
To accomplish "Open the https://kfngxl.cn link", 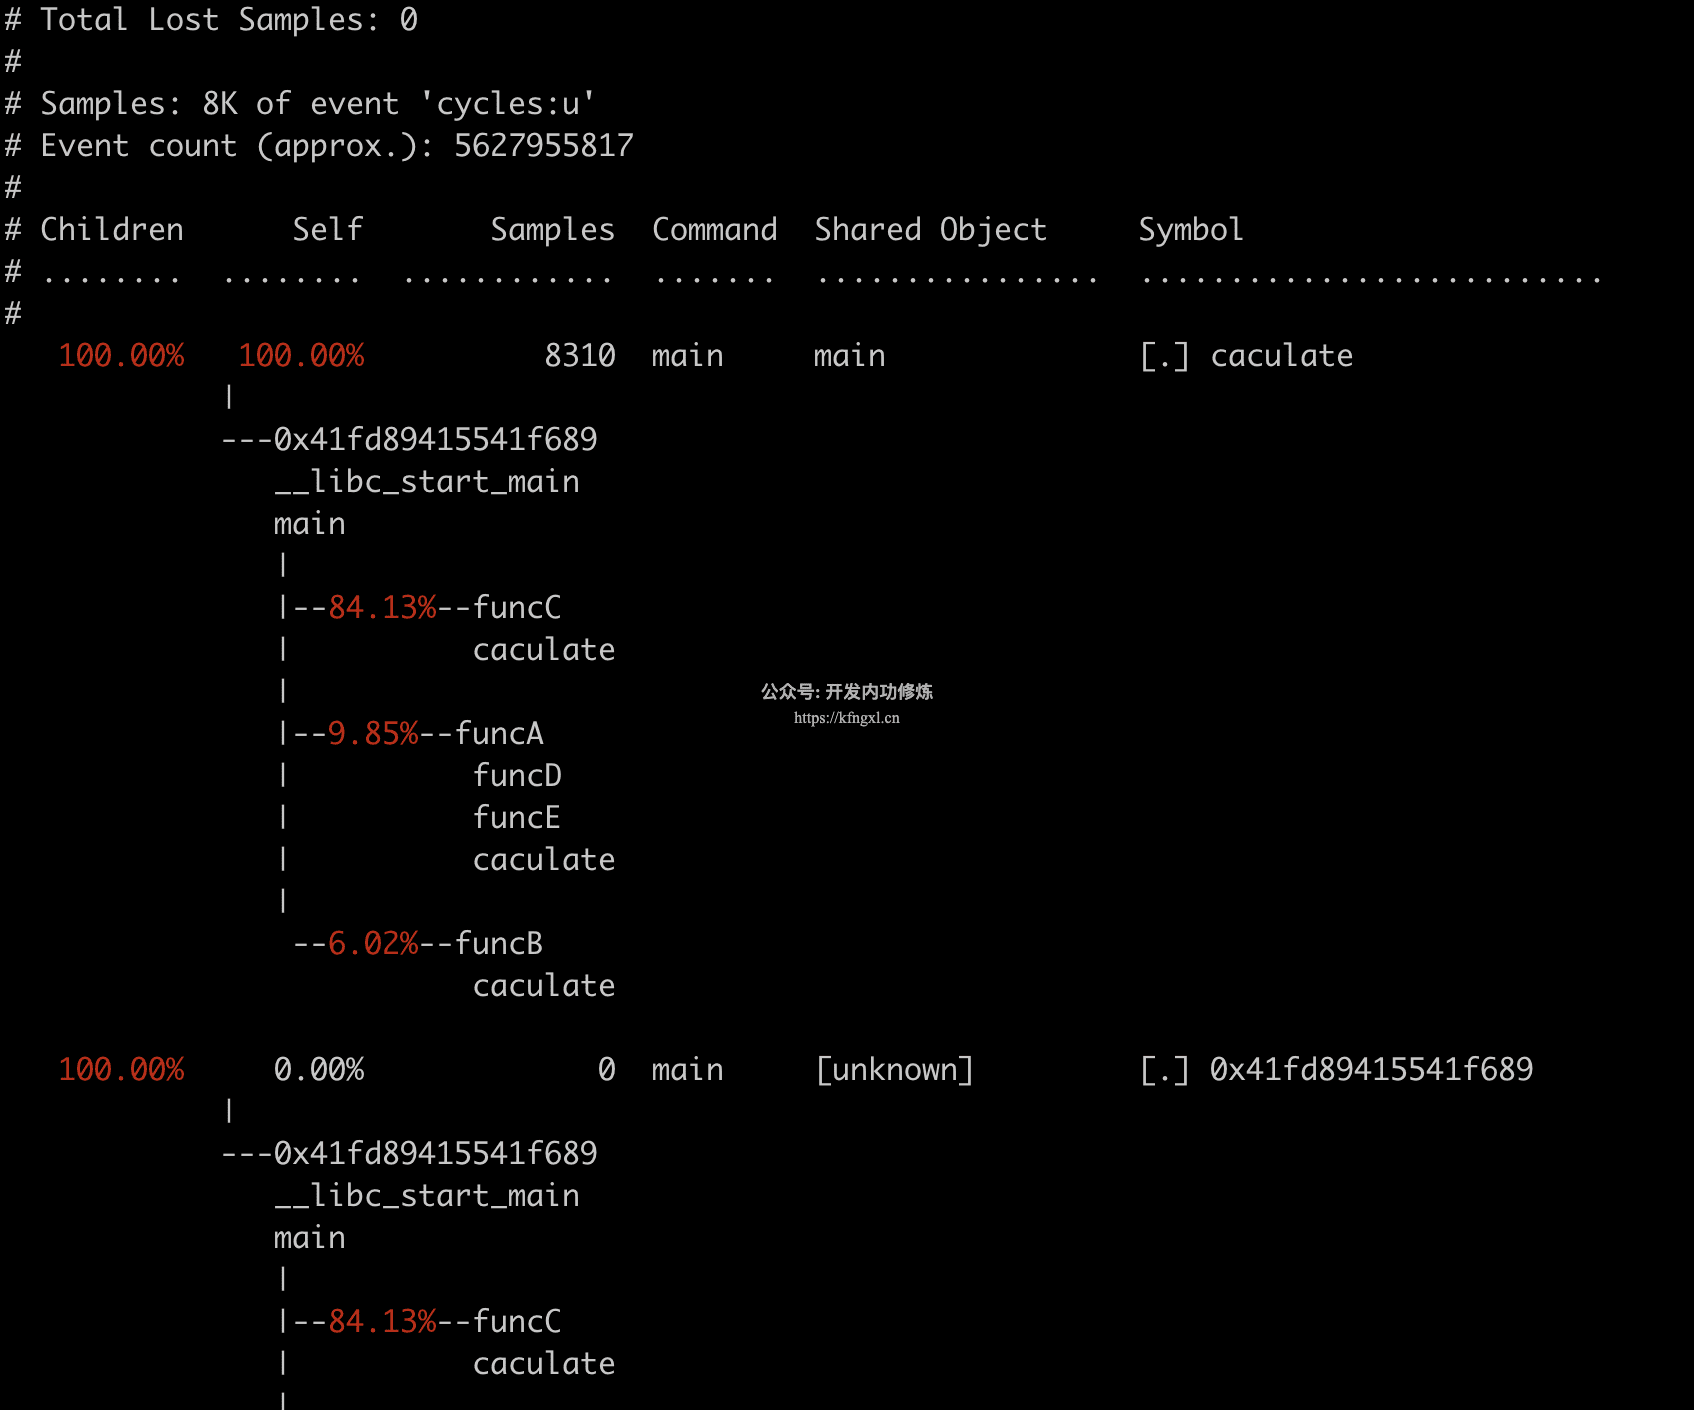I will pyautogui.click(x=847, y=717).
